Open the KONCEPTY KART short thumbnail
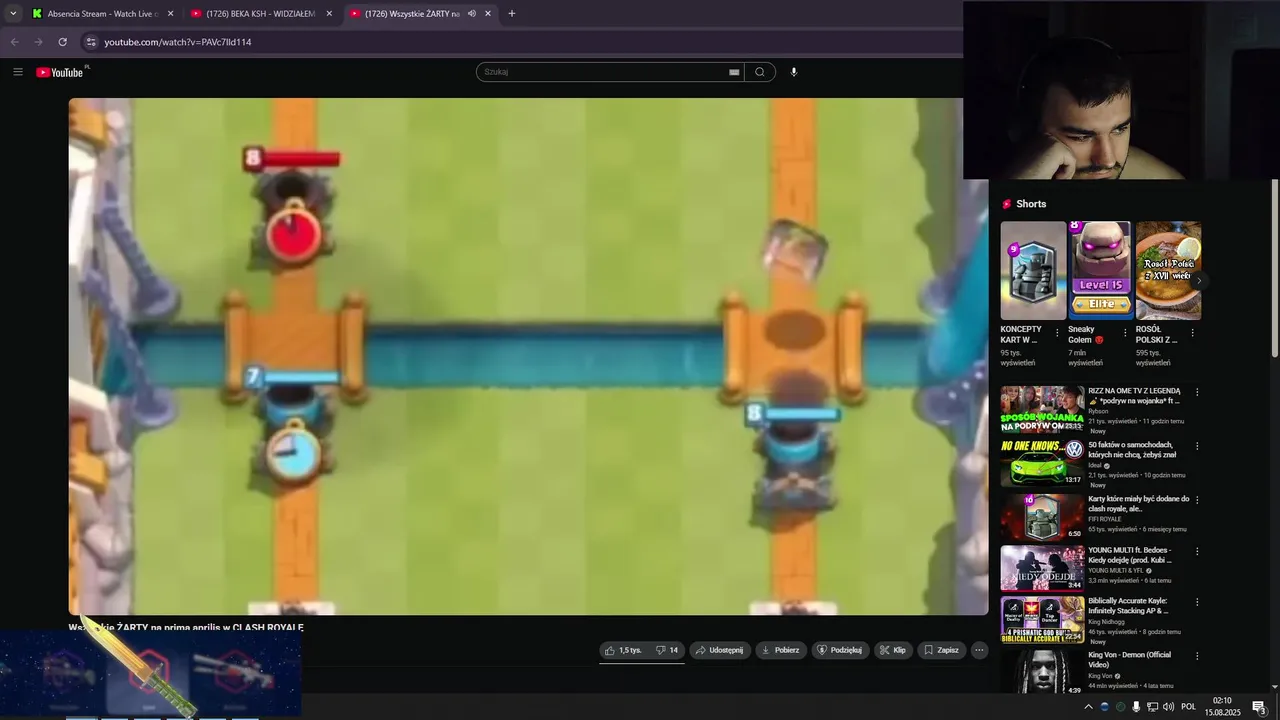This screenshot has width=1280, height=720. 1033,270
